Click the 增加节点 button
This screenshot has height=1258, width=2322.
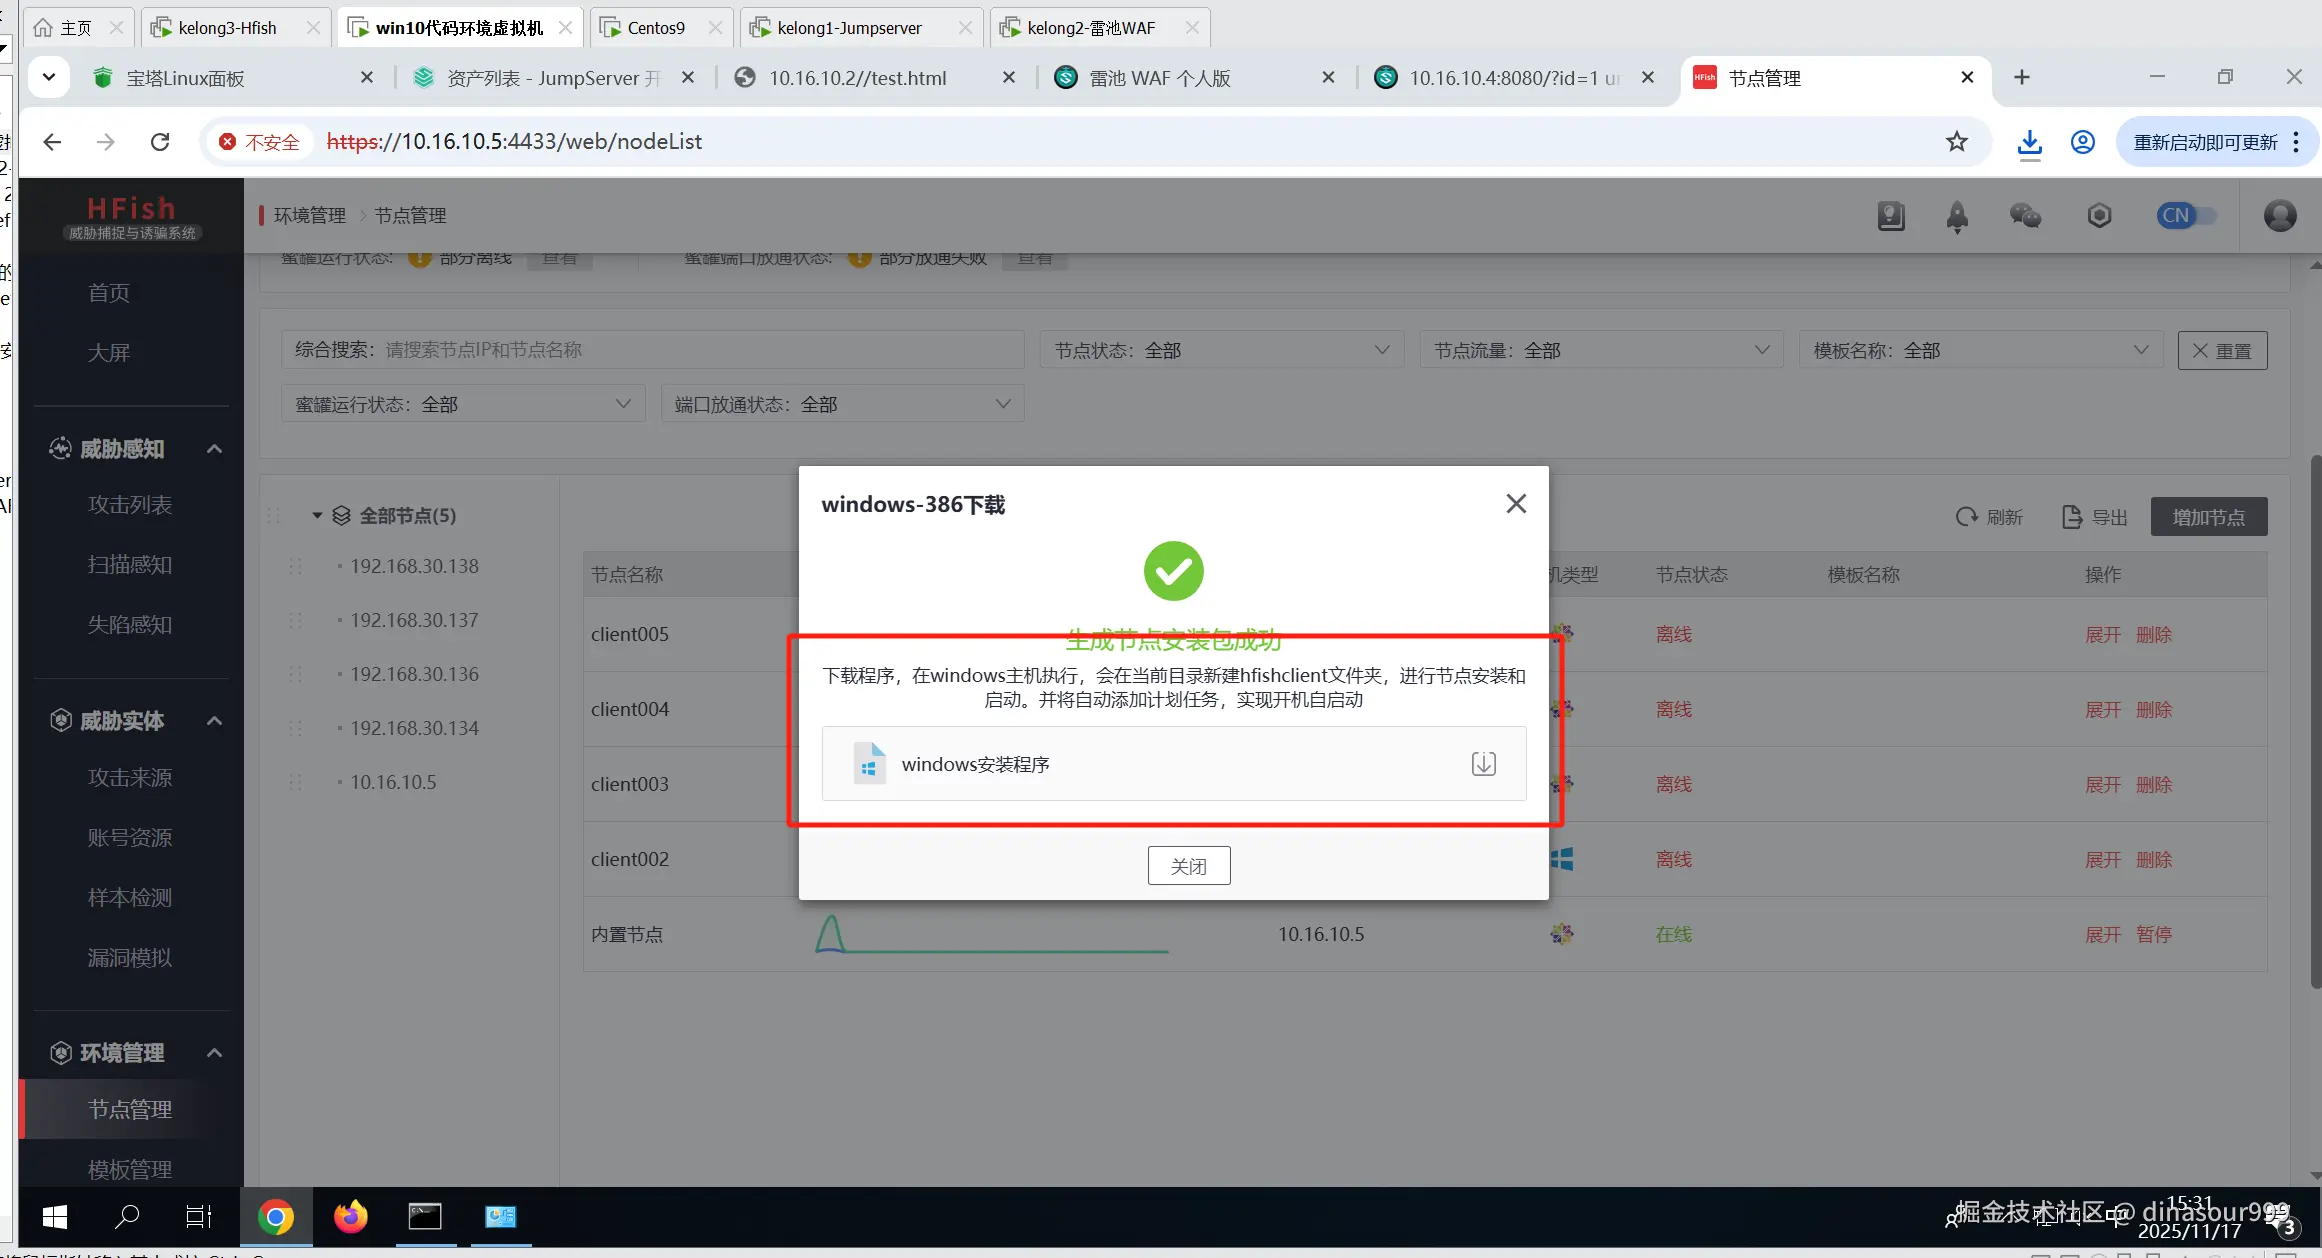pyautogui.click(x=2208, y=517)
